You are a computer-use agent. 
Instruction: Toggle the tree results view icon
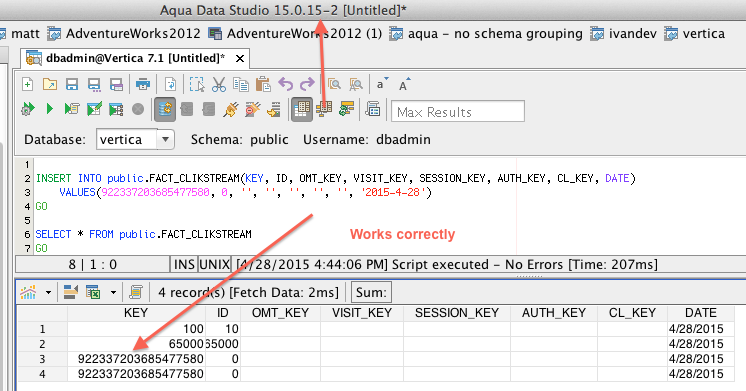click(x=324, y=109)
